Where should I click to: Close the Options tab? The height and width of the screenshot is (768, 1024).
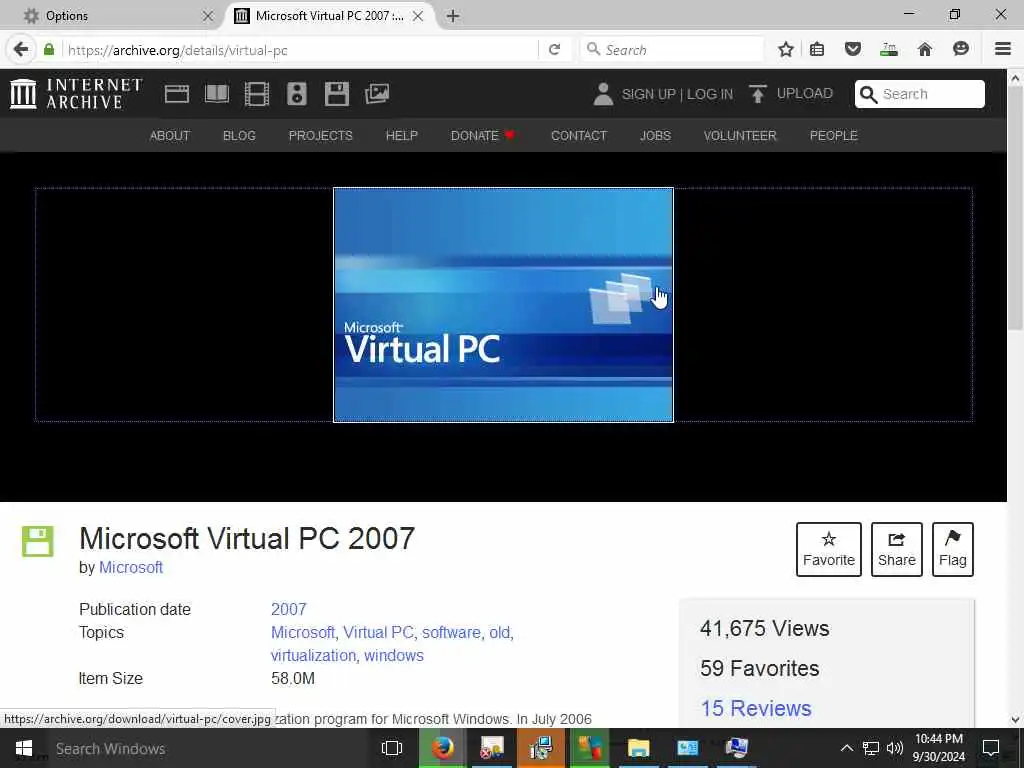pyautogui.click(x=208, y=16)
